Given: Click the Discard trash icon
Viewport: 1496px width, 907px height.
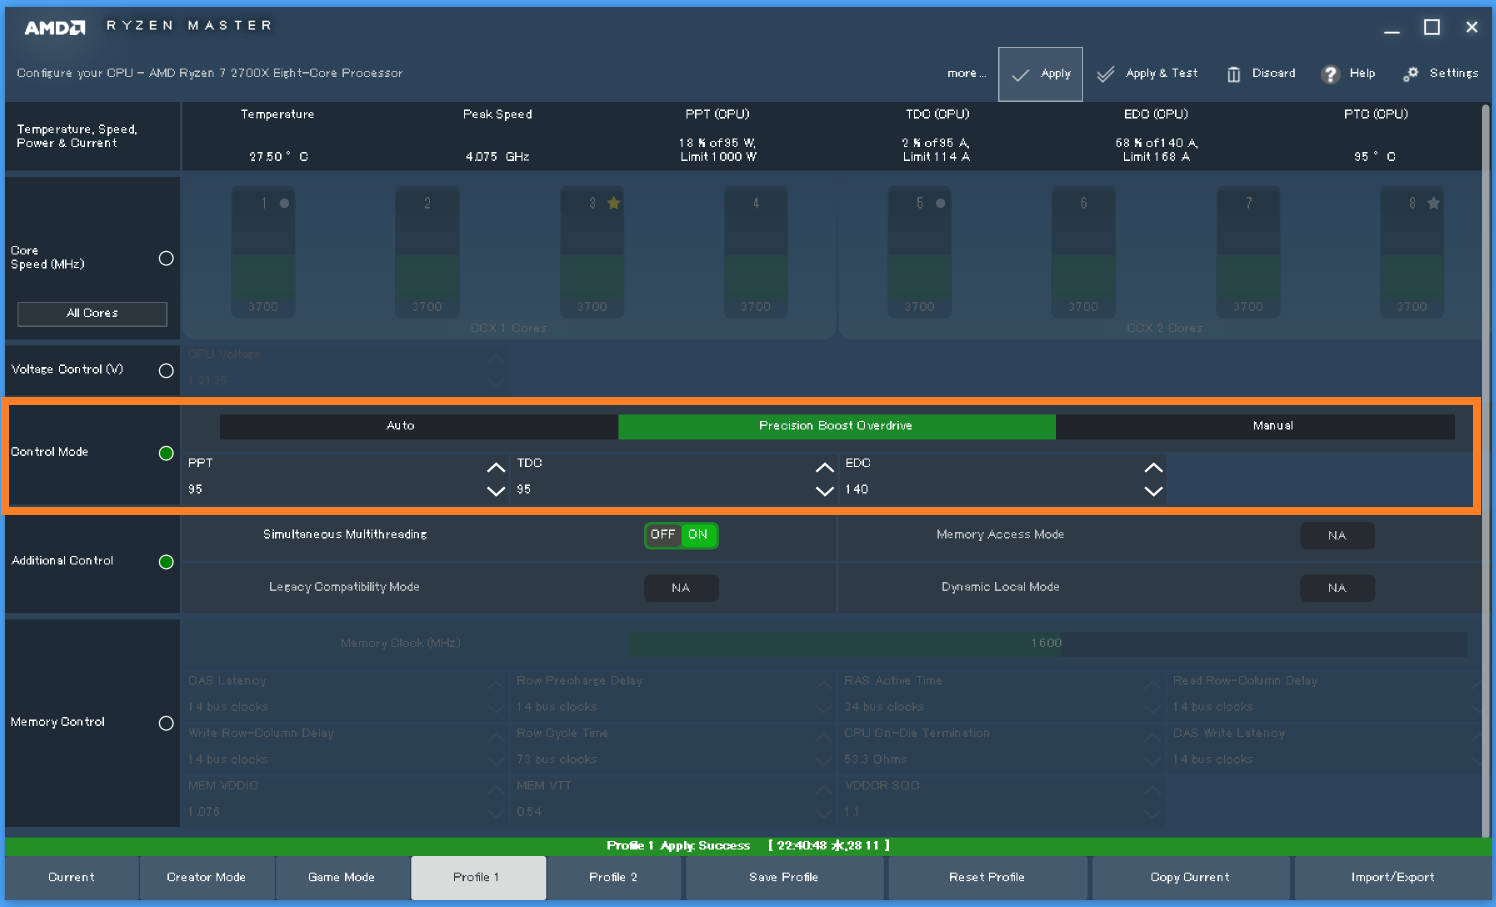Looking at the screenshot, I should tap(1234, 74).
